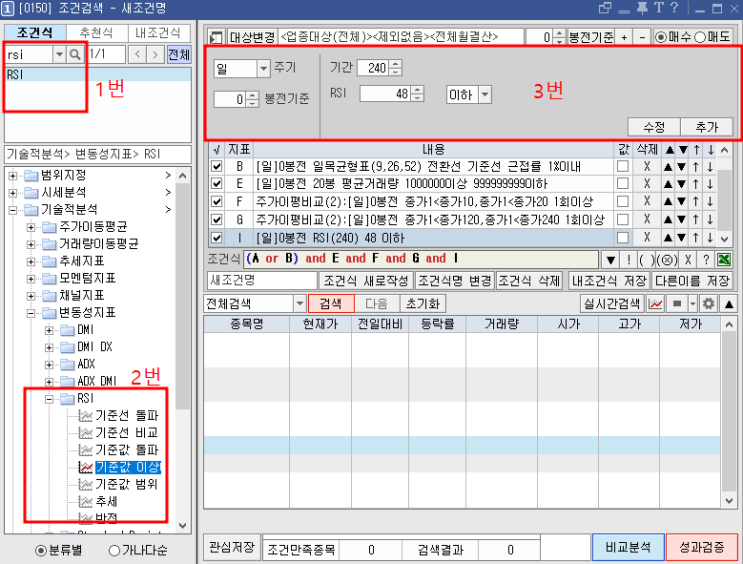Expand the 범위지정 tree folder
743x564 pixels.
[13, 175]
